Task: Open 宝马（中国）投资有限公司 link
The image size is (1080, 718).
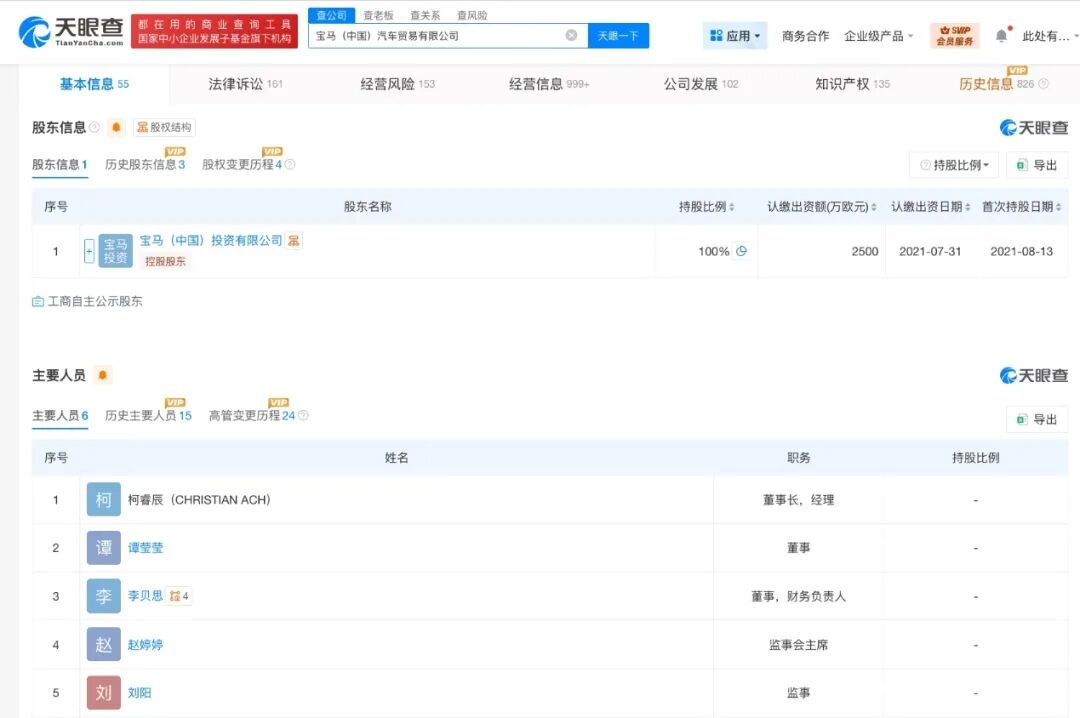Action: point(211,240)
